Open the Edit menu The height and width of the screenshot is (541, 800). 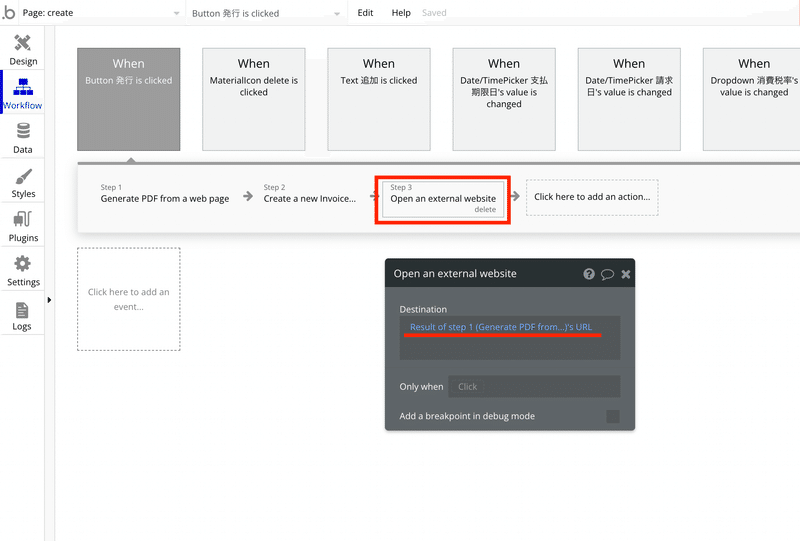click(365, 13)
